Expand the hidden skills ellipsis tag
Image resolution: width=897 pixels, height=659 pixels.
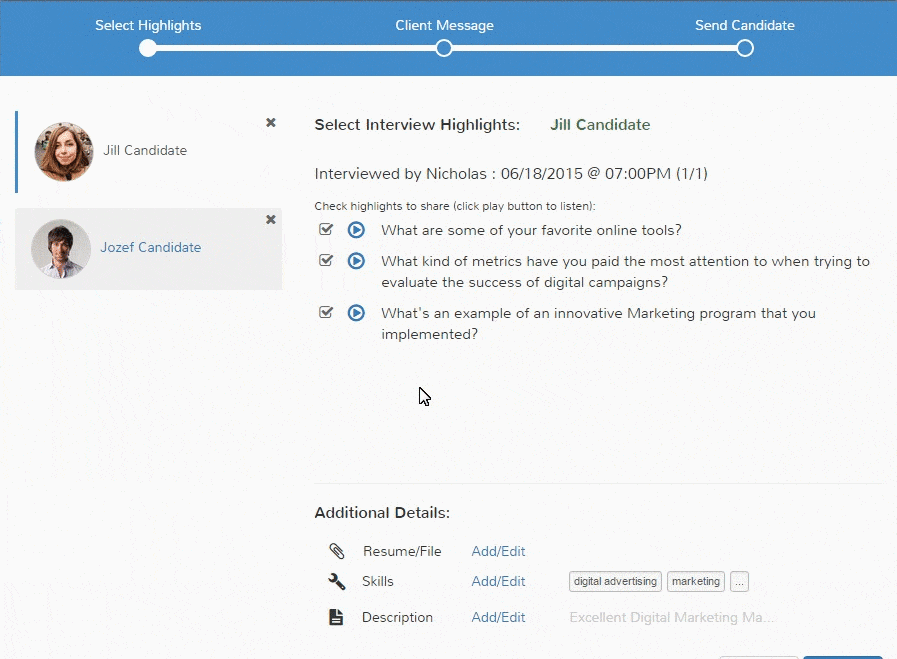(739, 581)
